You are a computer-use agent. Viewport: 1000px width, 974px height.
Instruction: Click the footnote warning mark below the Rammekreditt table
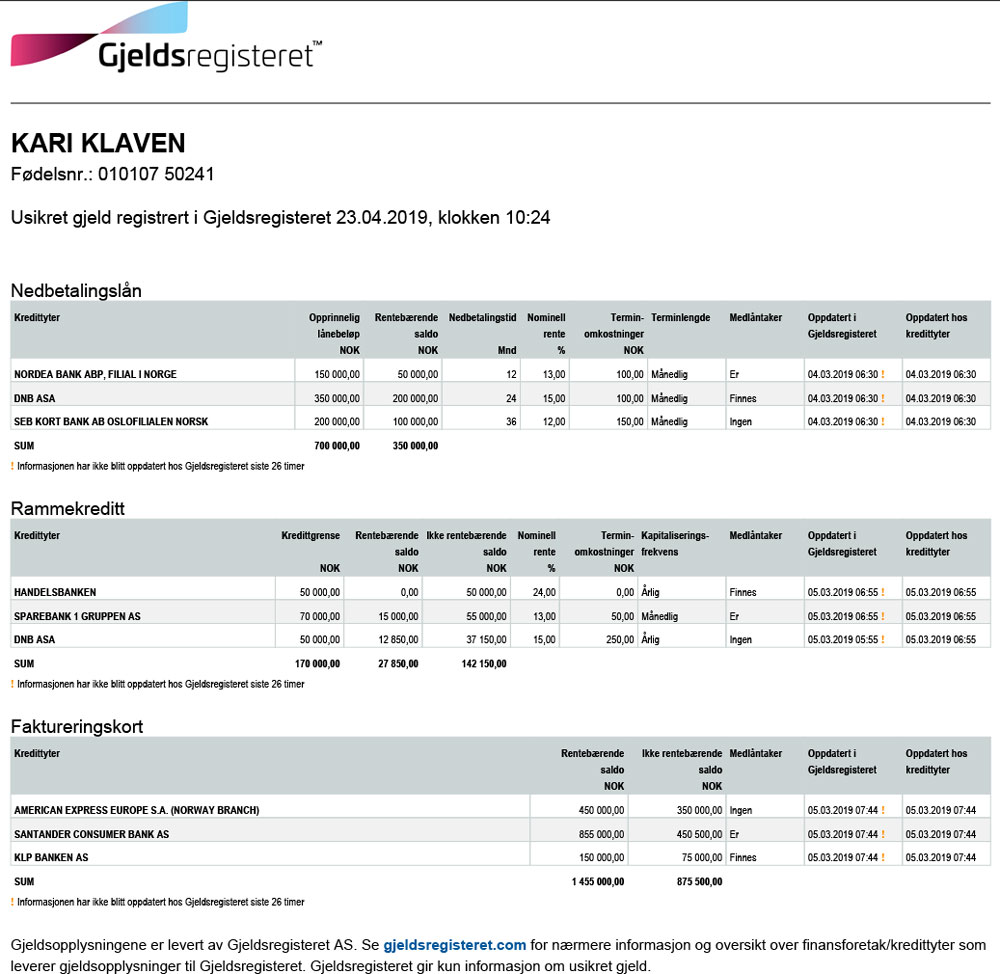[x=12, y=684]
